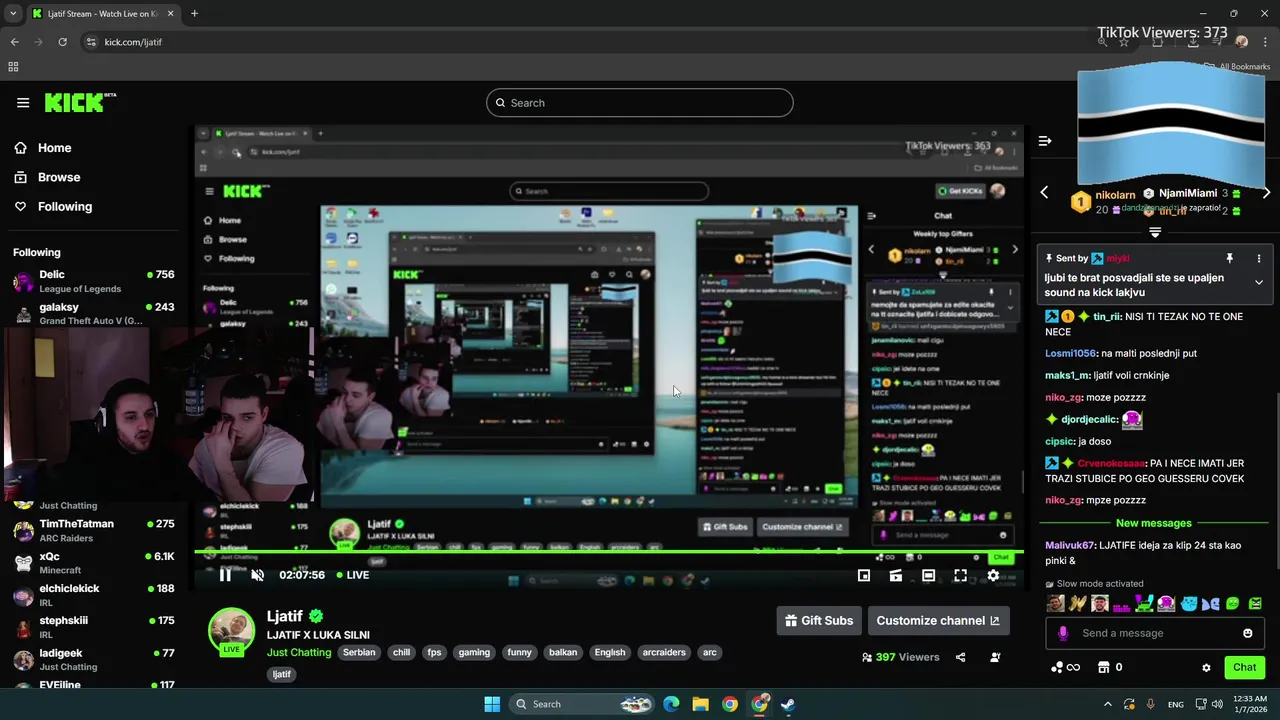Open Windows Start menu

click(492, 704)
